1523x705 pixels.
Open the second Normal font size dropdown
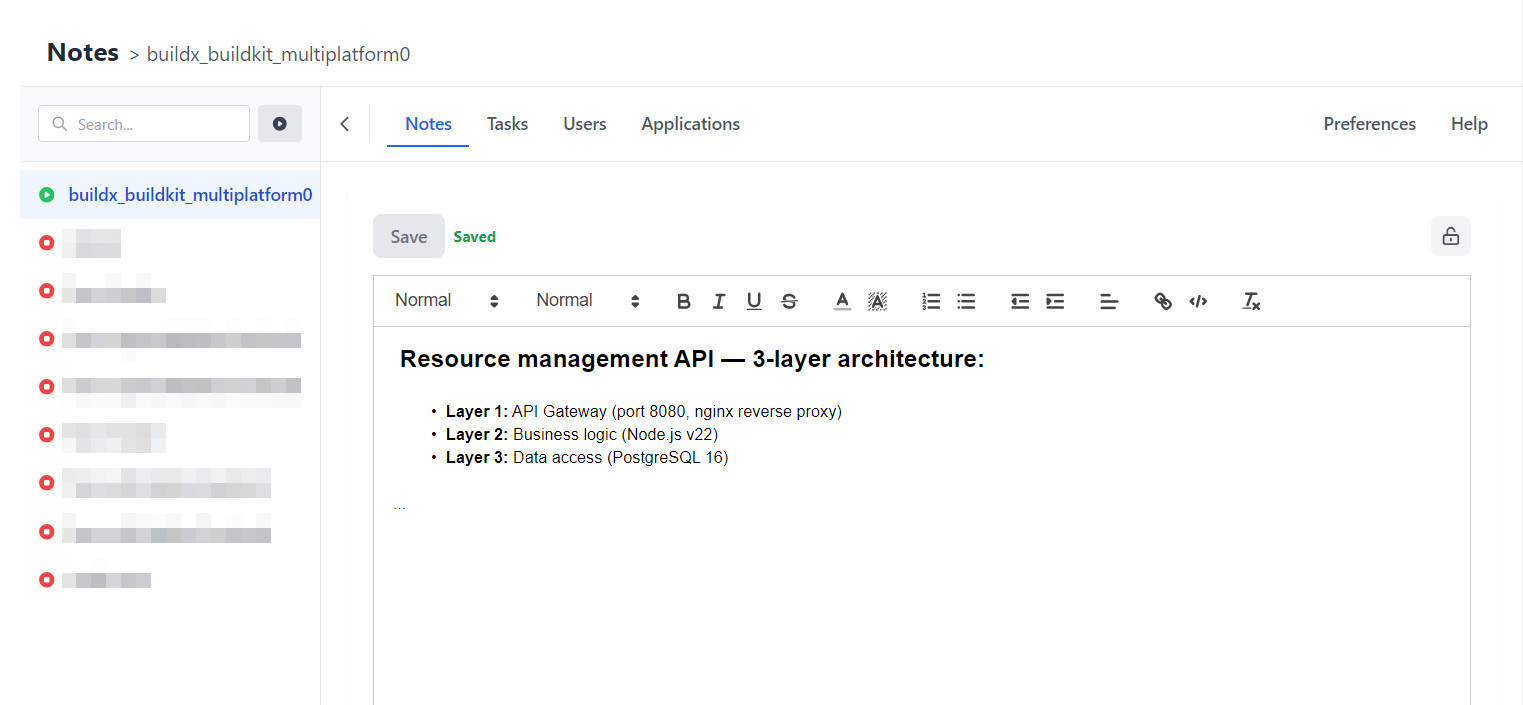click(587, 300)
